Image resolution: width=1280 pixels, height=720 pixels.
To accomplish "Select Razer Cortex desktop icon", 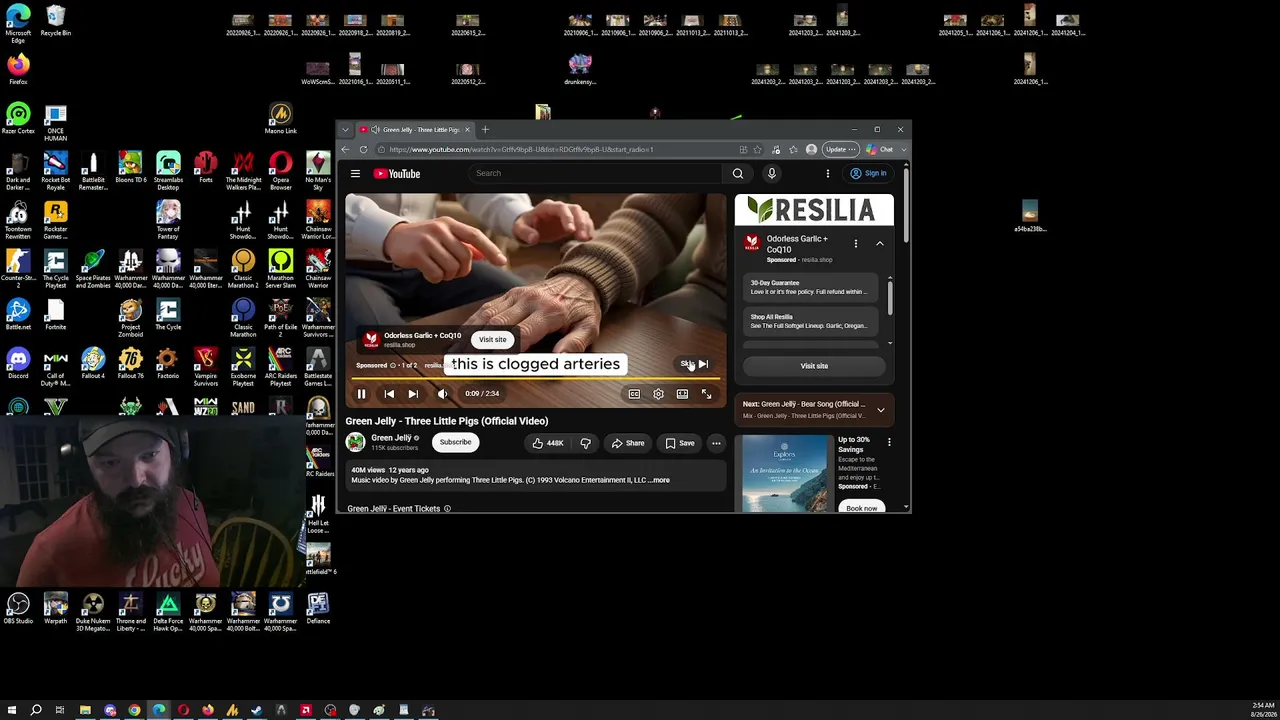I will click(18, 118).
